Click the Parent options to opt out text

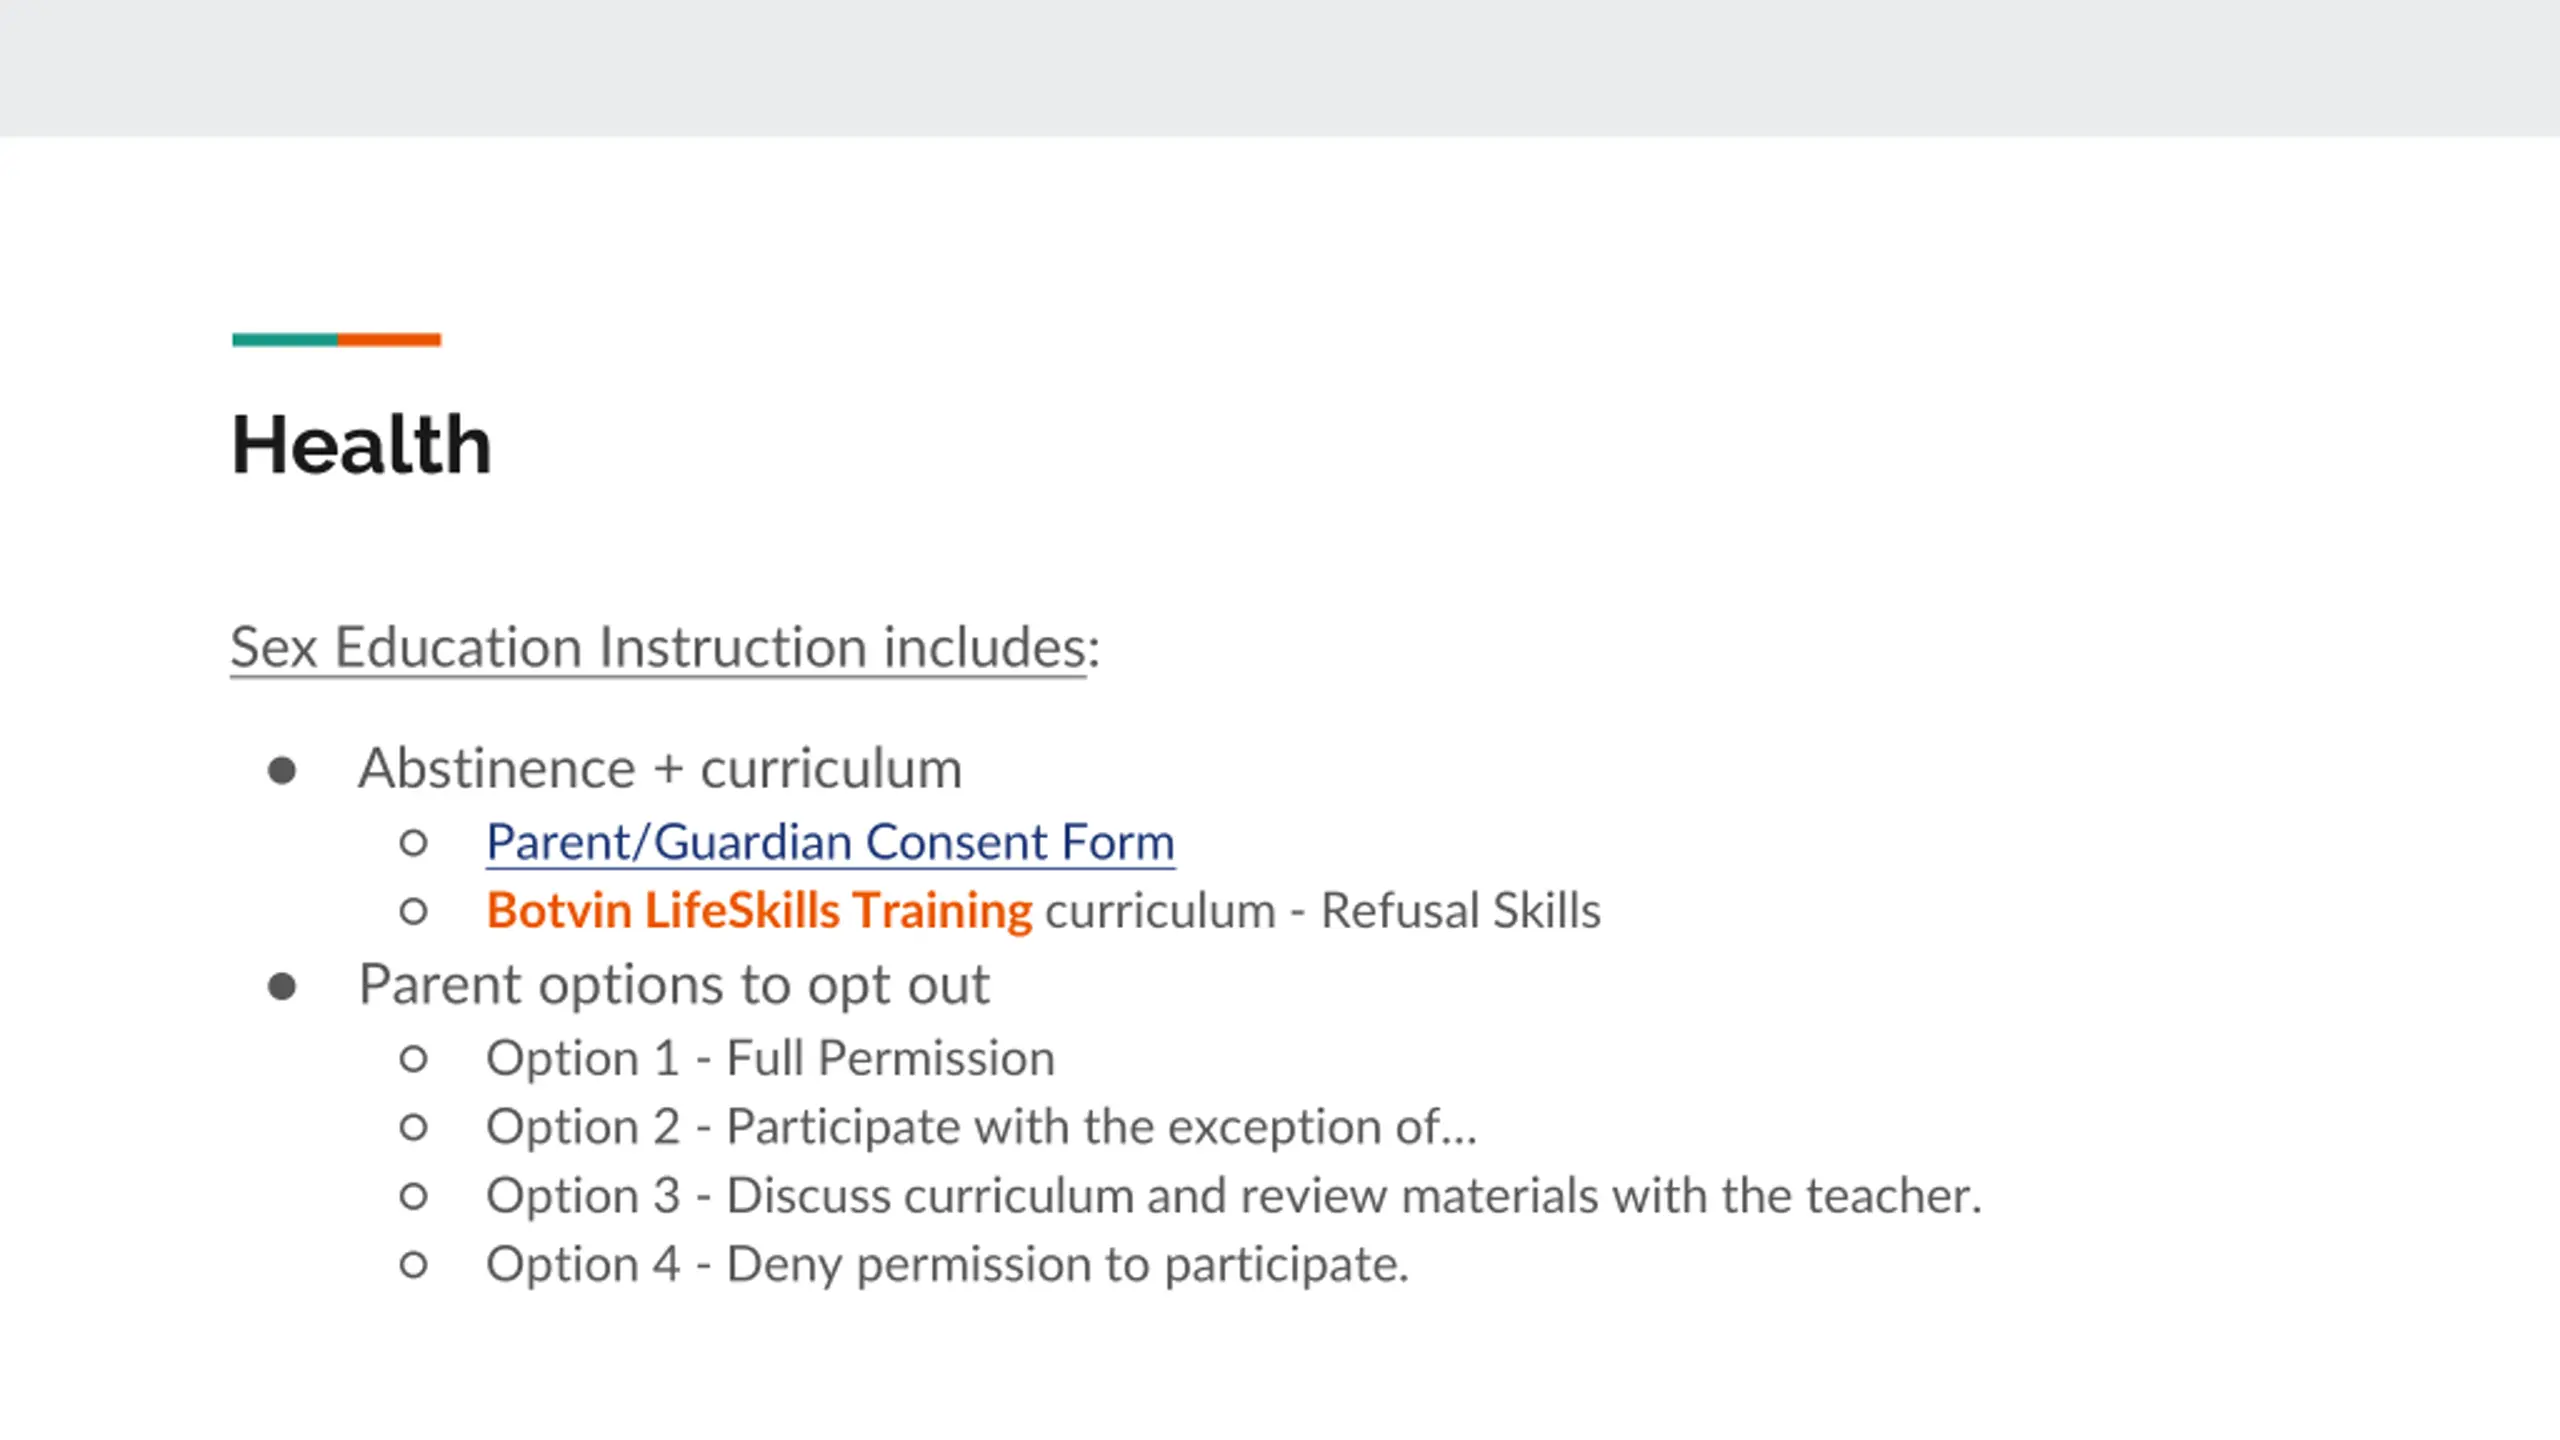pyautogui.click(x=674, y=985)
